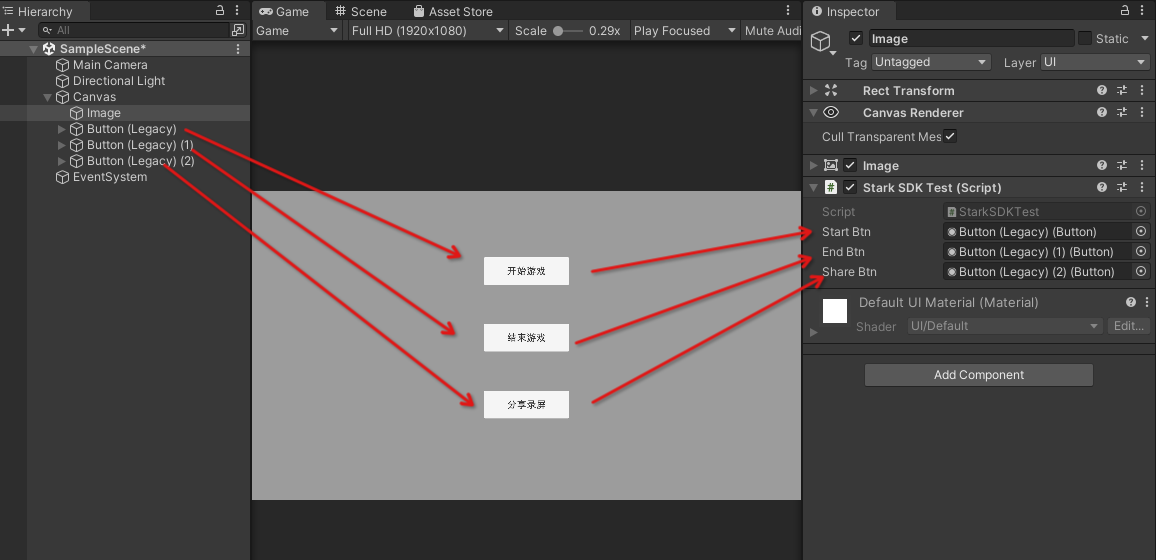This screenshot has width=1156, height=560.
Task: Open Default UI Material three-dot menu
Action: pos(1146,302)
